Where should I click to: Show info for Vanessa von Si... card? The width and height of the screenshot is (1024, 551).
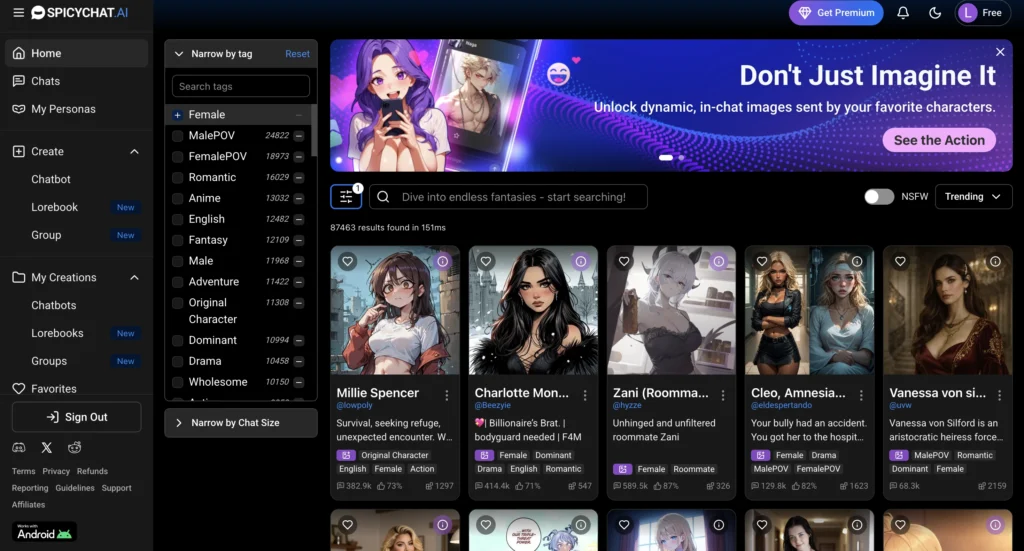point(995,261)
